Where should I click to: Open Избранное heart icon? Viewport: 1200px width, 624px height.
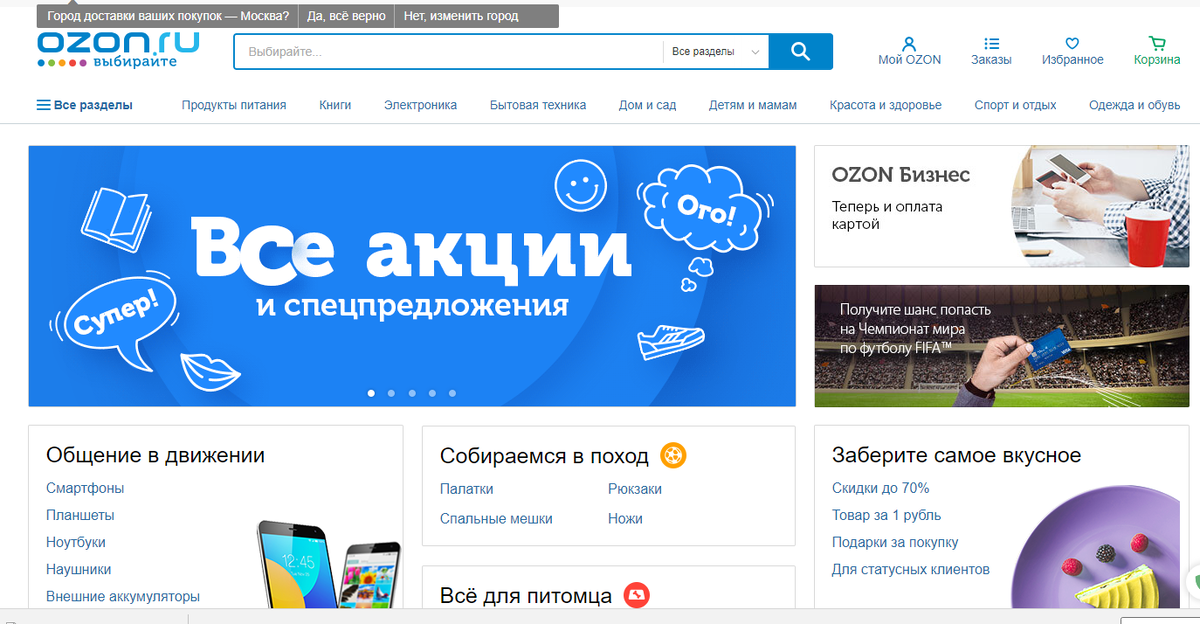click(x=1072, y=44)
